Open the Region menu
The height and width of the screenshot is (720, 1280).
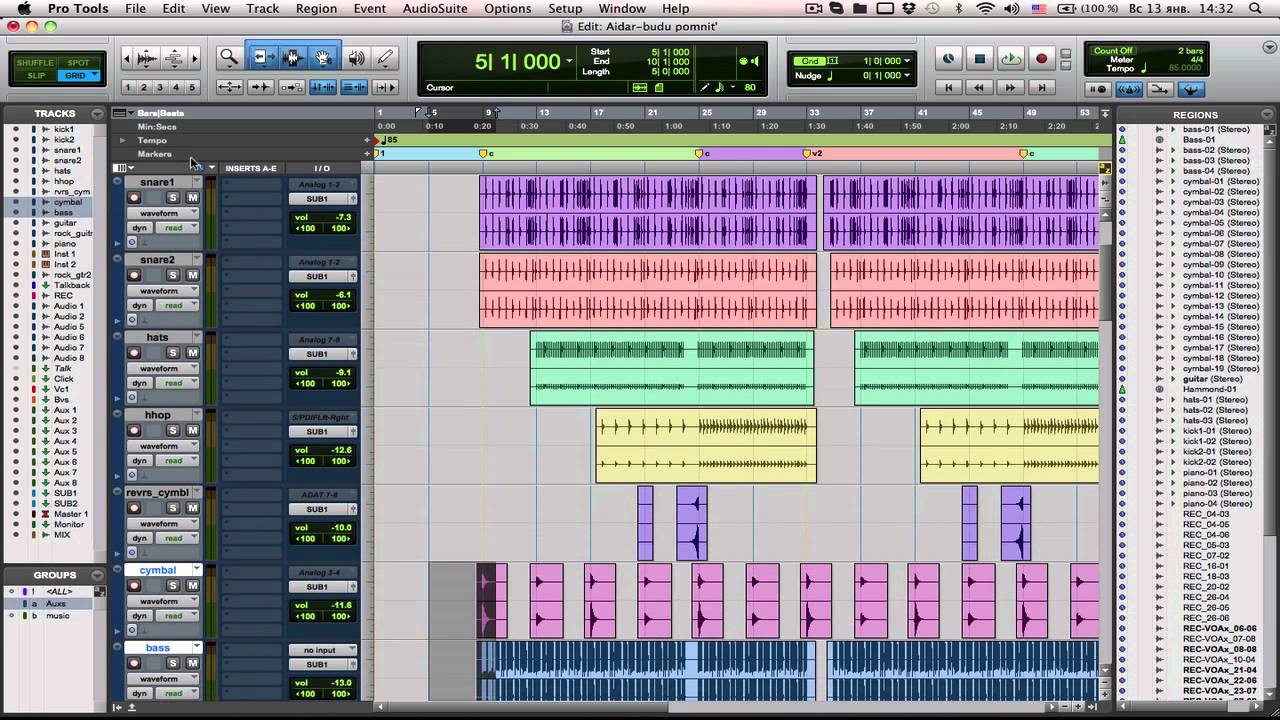(x=316, y=9)
